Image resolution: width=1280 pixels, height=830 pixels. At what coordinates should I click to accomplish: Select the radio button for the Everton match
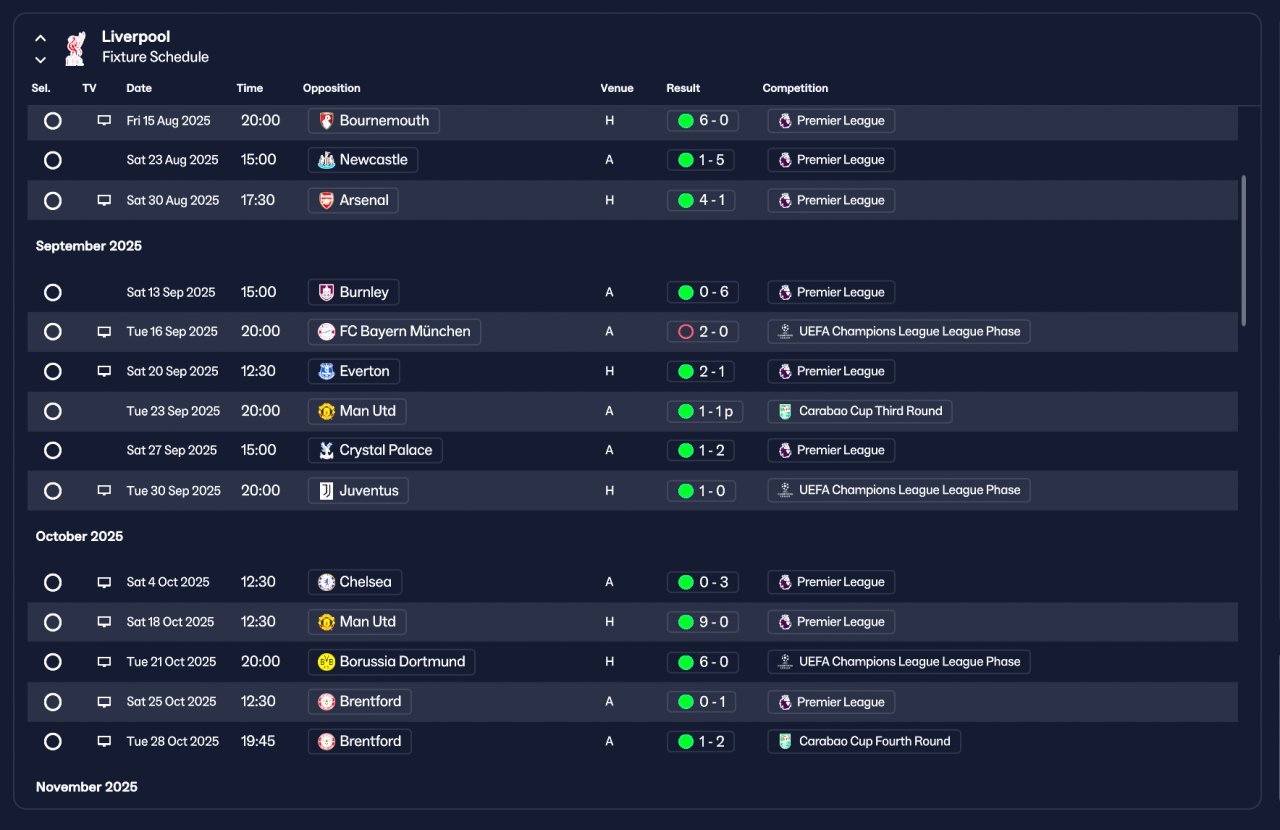coord(53,372)
